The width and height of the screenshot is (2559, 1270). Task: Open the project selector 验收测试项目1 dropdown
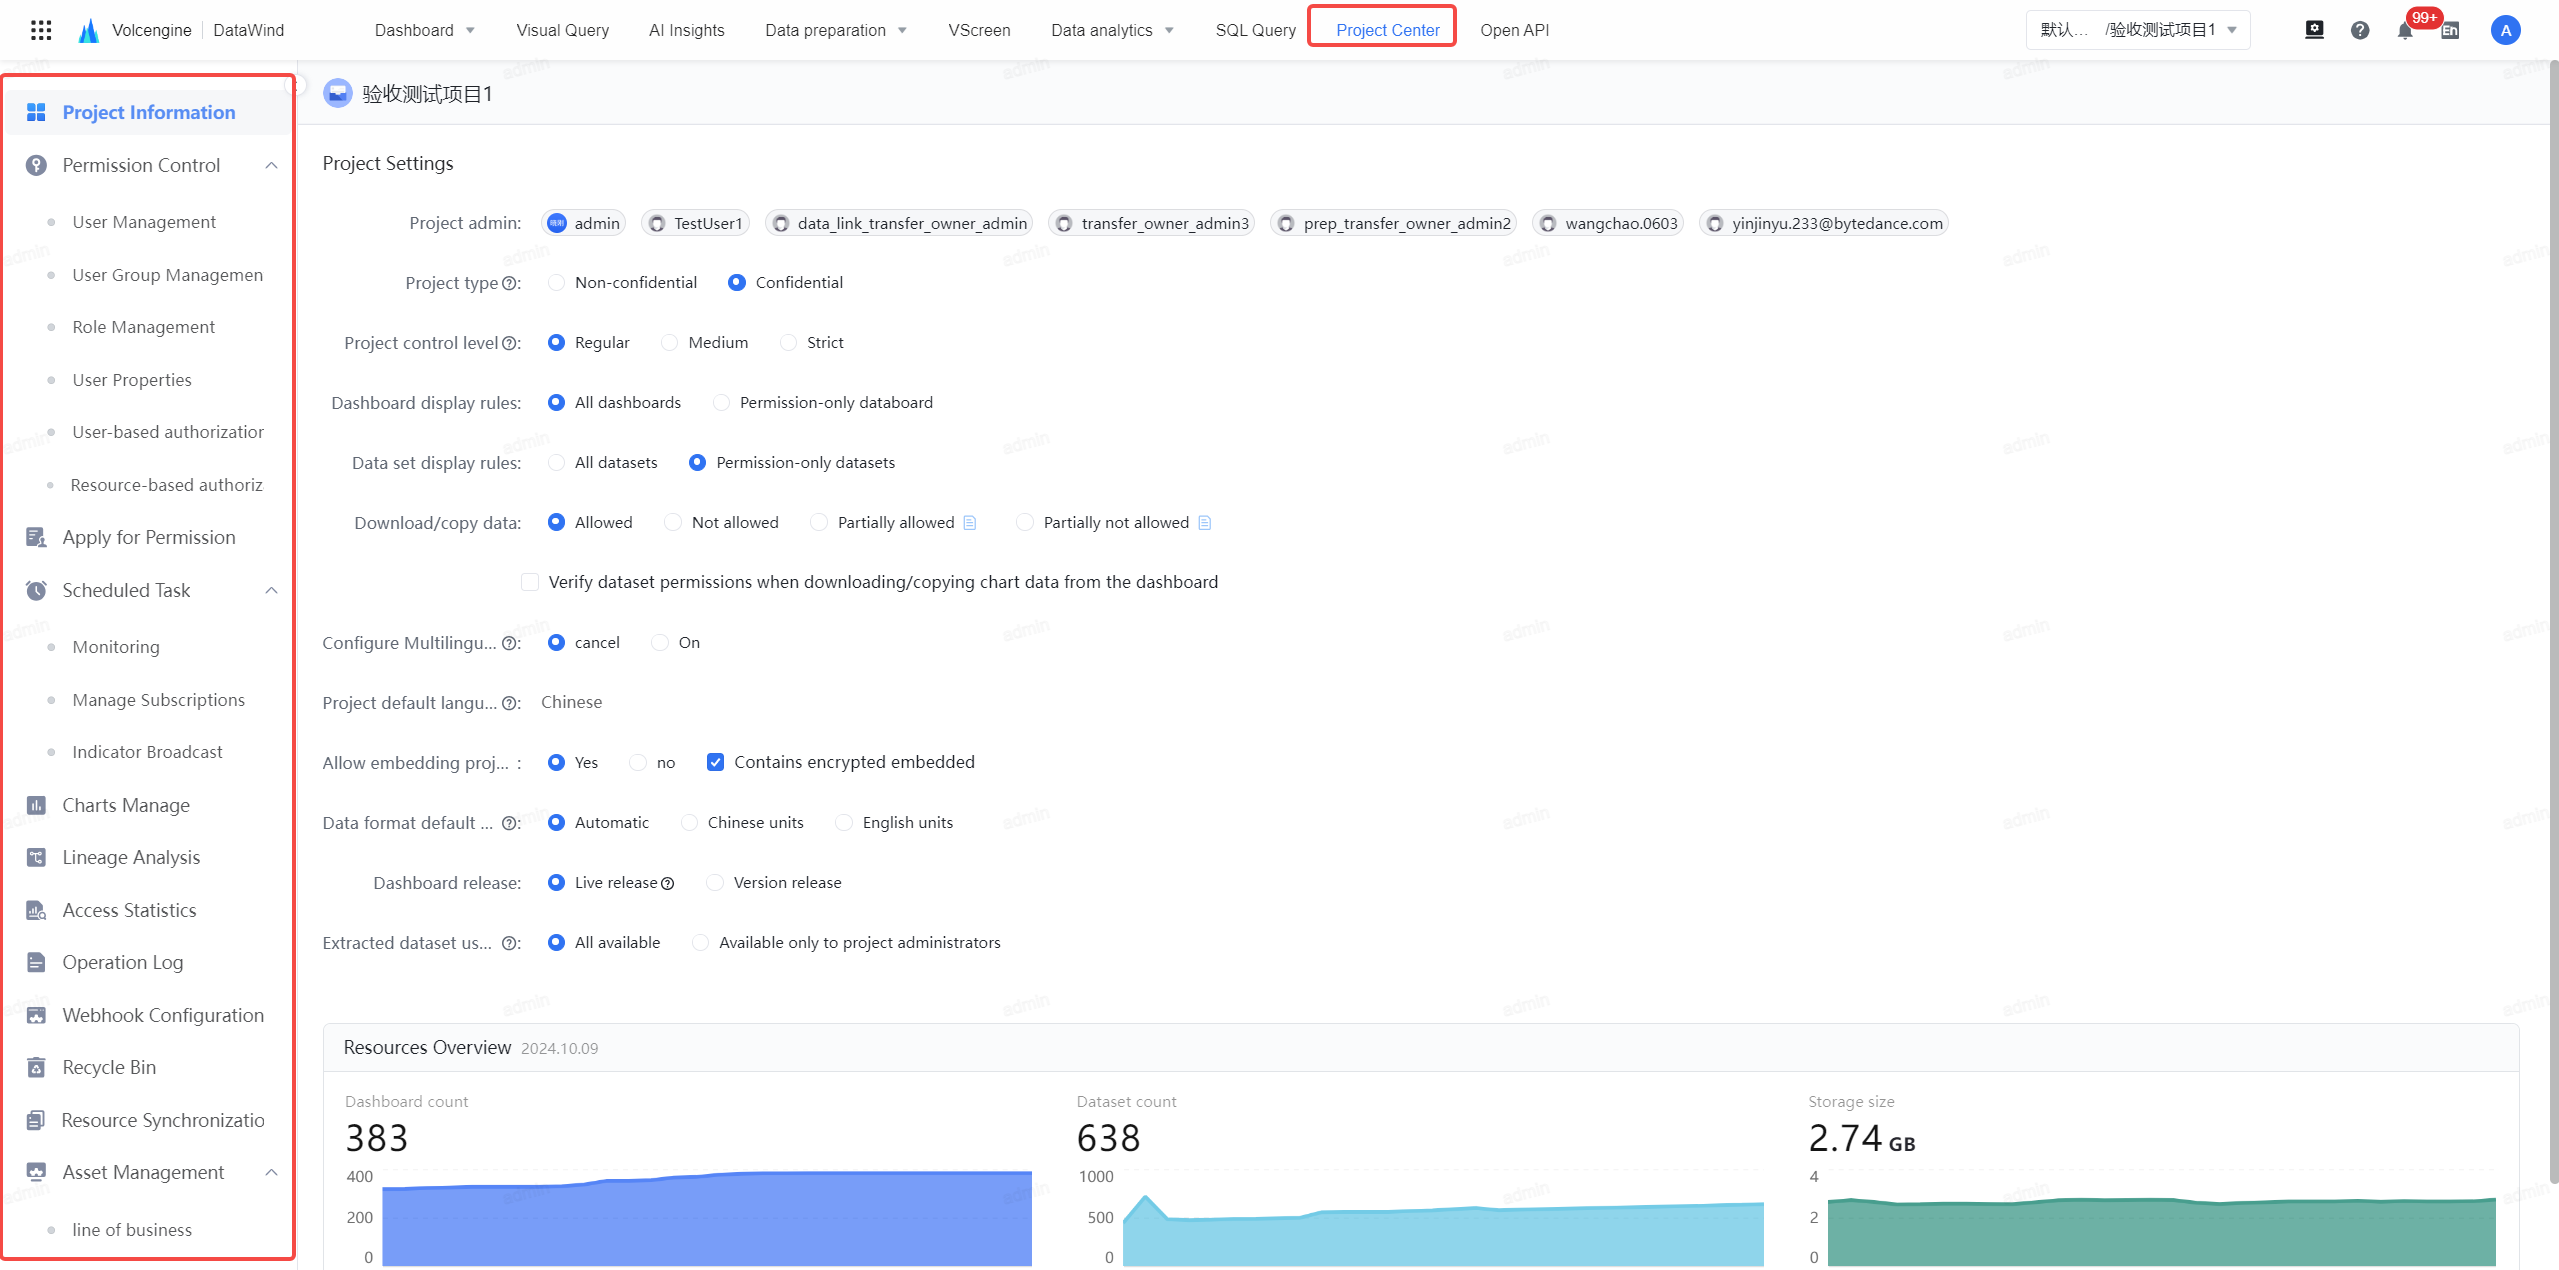tap(2138, 30)
